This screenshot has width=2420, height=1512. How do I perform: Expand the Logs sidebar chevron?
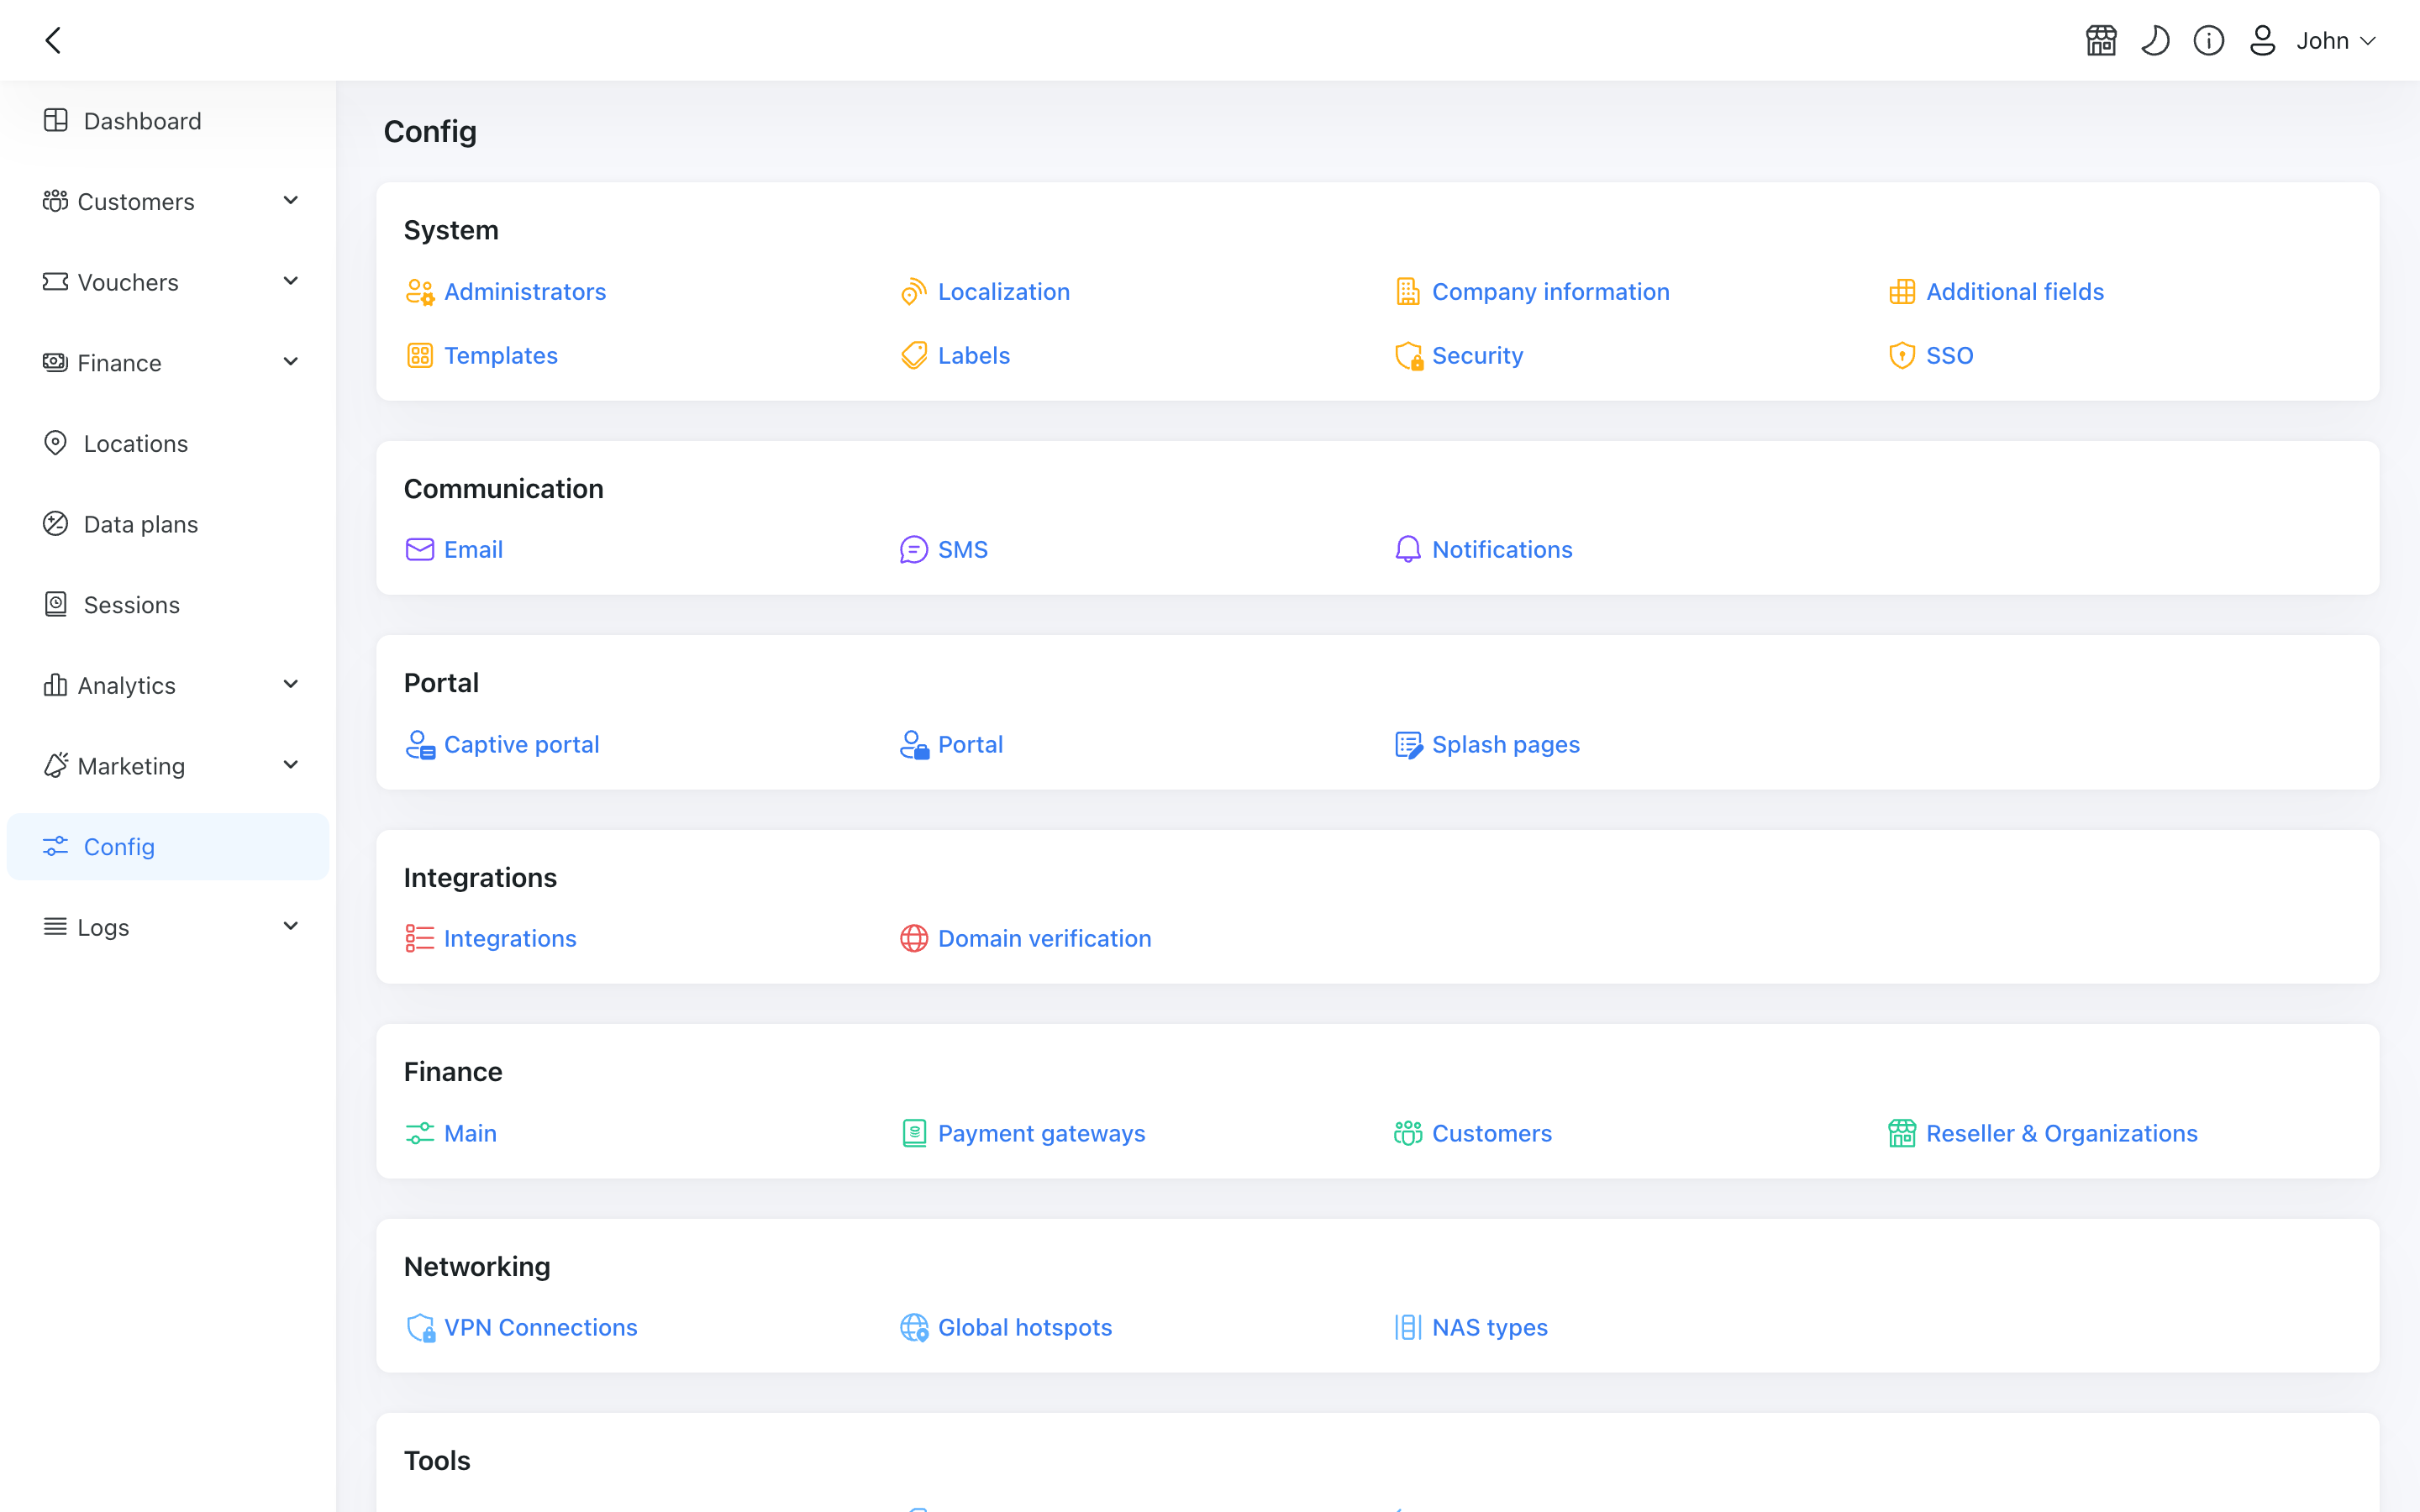(x=291, y=927)
